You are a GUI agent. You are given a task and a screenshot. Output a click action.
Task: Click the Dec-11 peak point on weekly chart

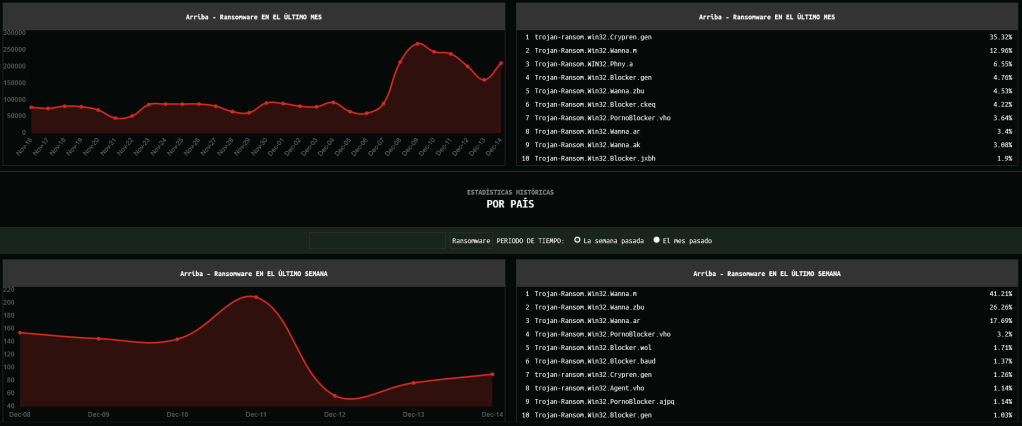coord(256,297)
